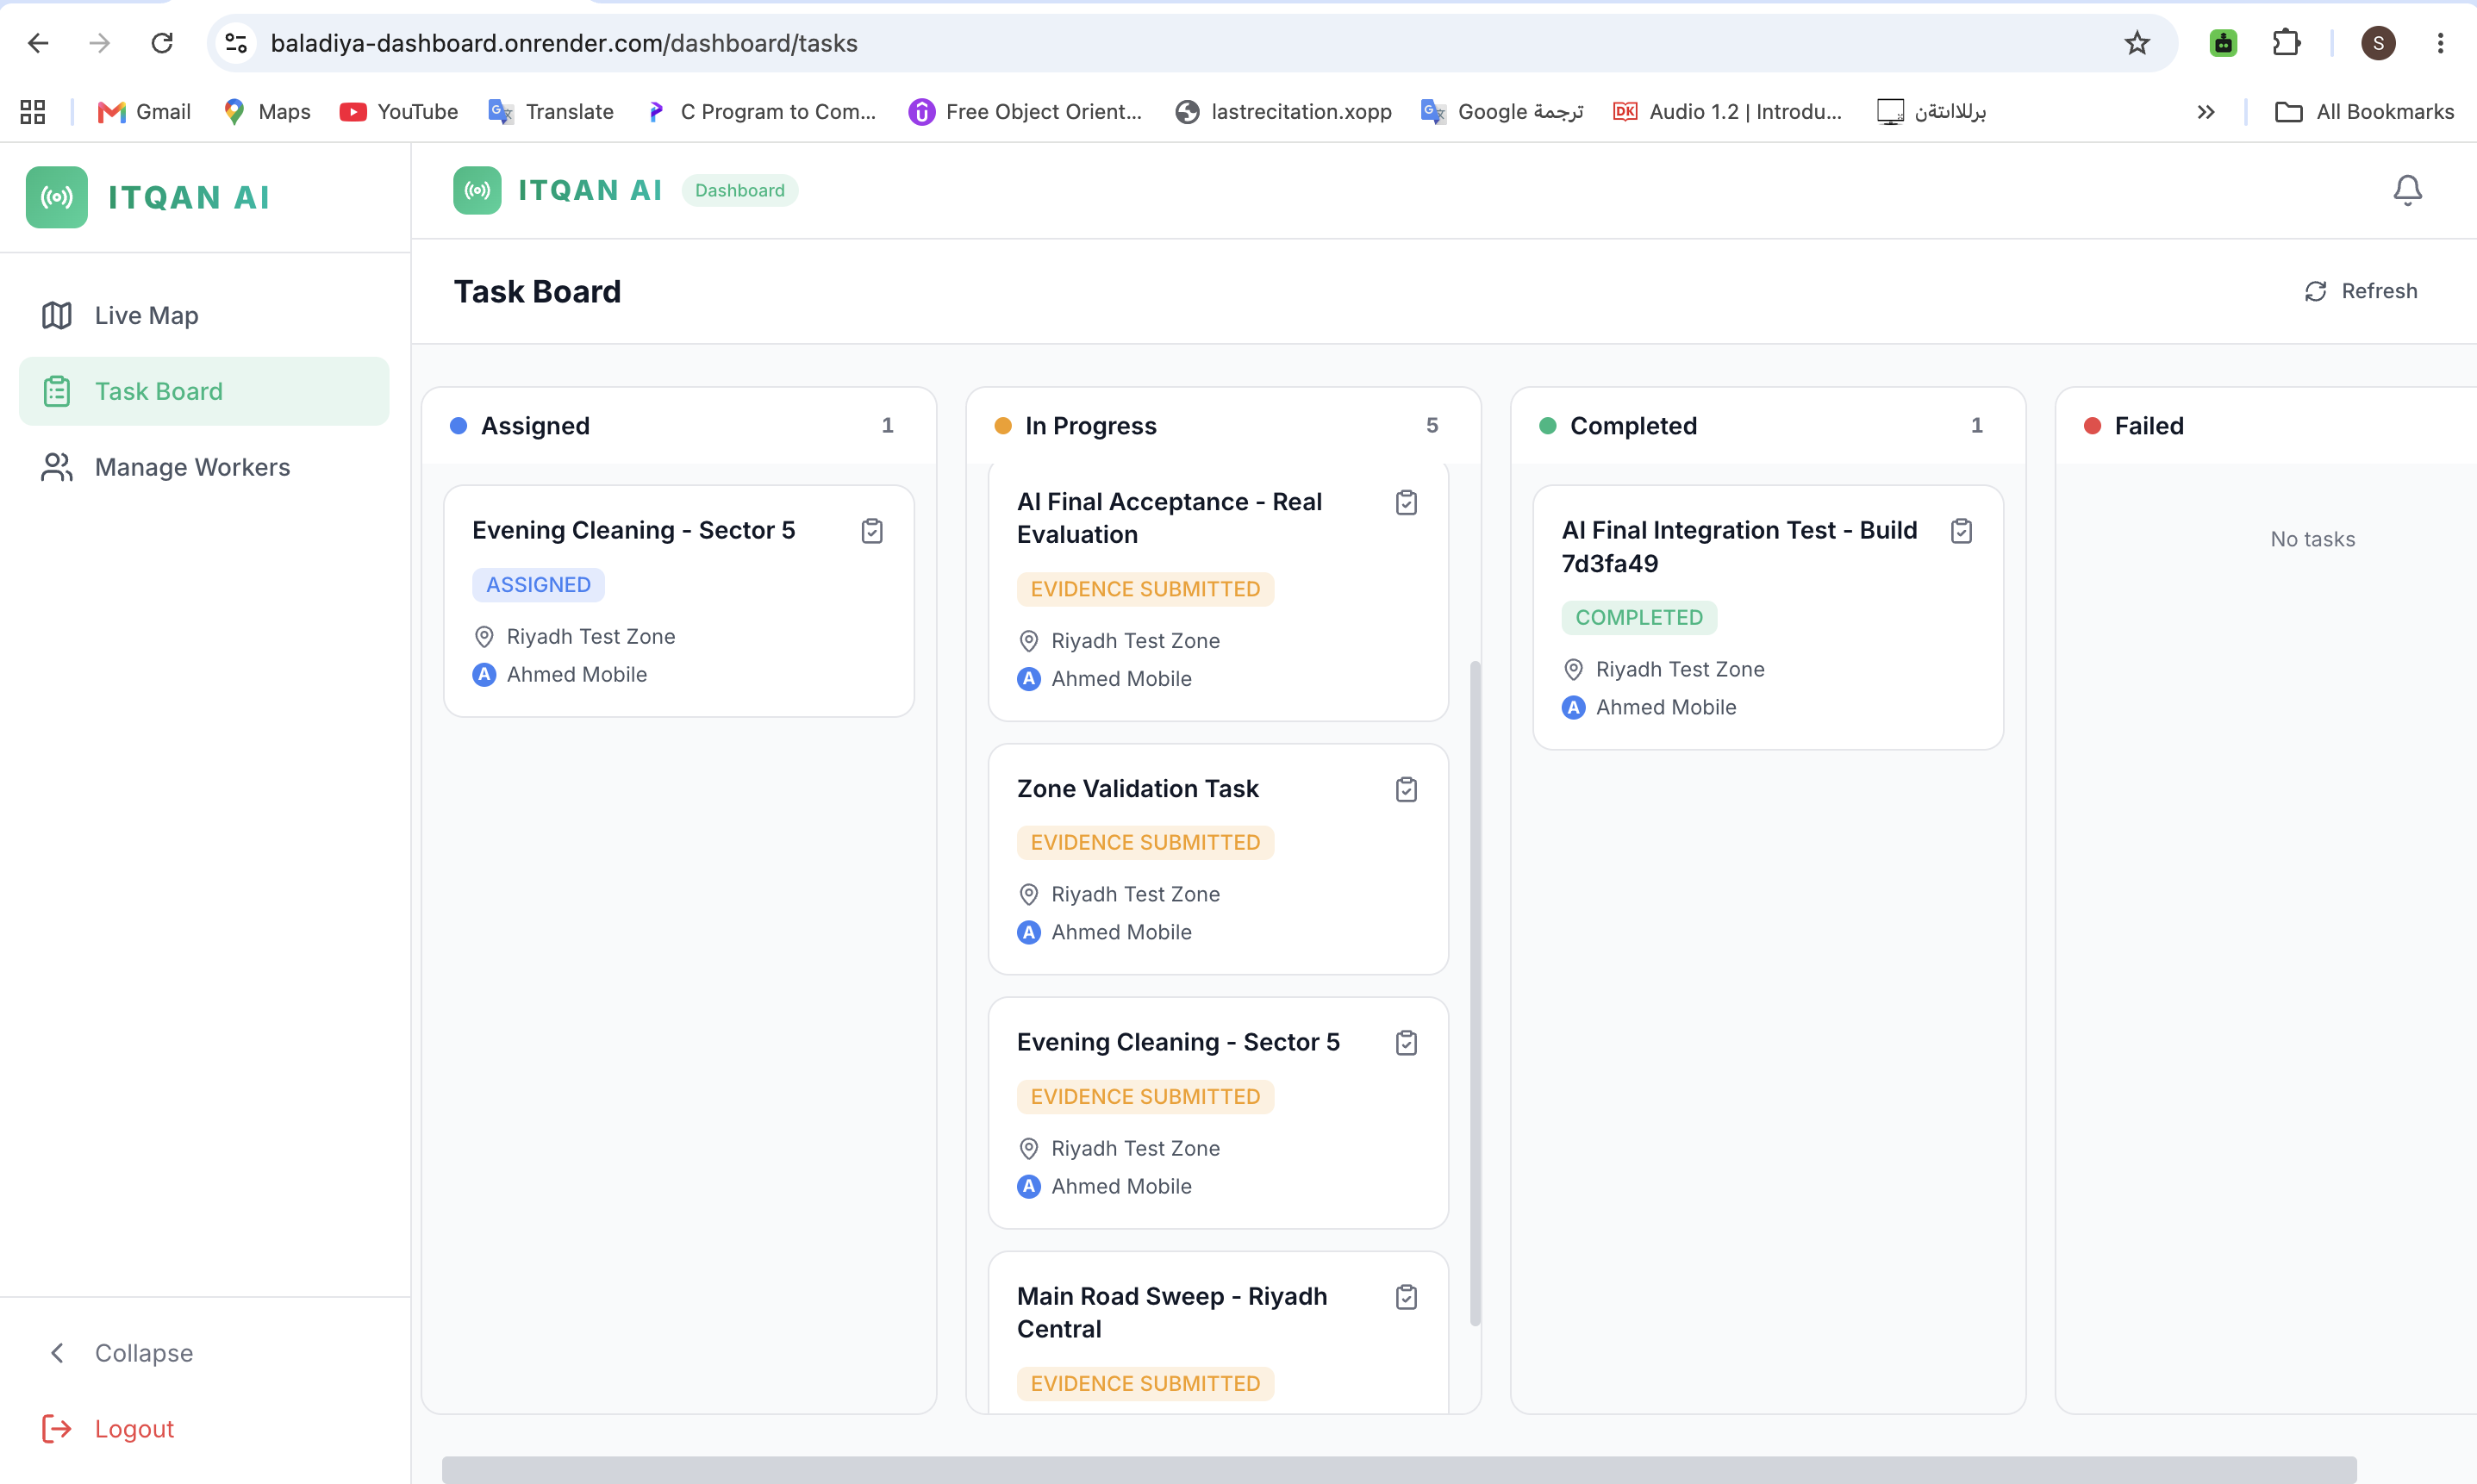Click Ahmed Mobile avatar on Zone Validation card
The image size is (2477, 1484).
[x=1029, y=932]
